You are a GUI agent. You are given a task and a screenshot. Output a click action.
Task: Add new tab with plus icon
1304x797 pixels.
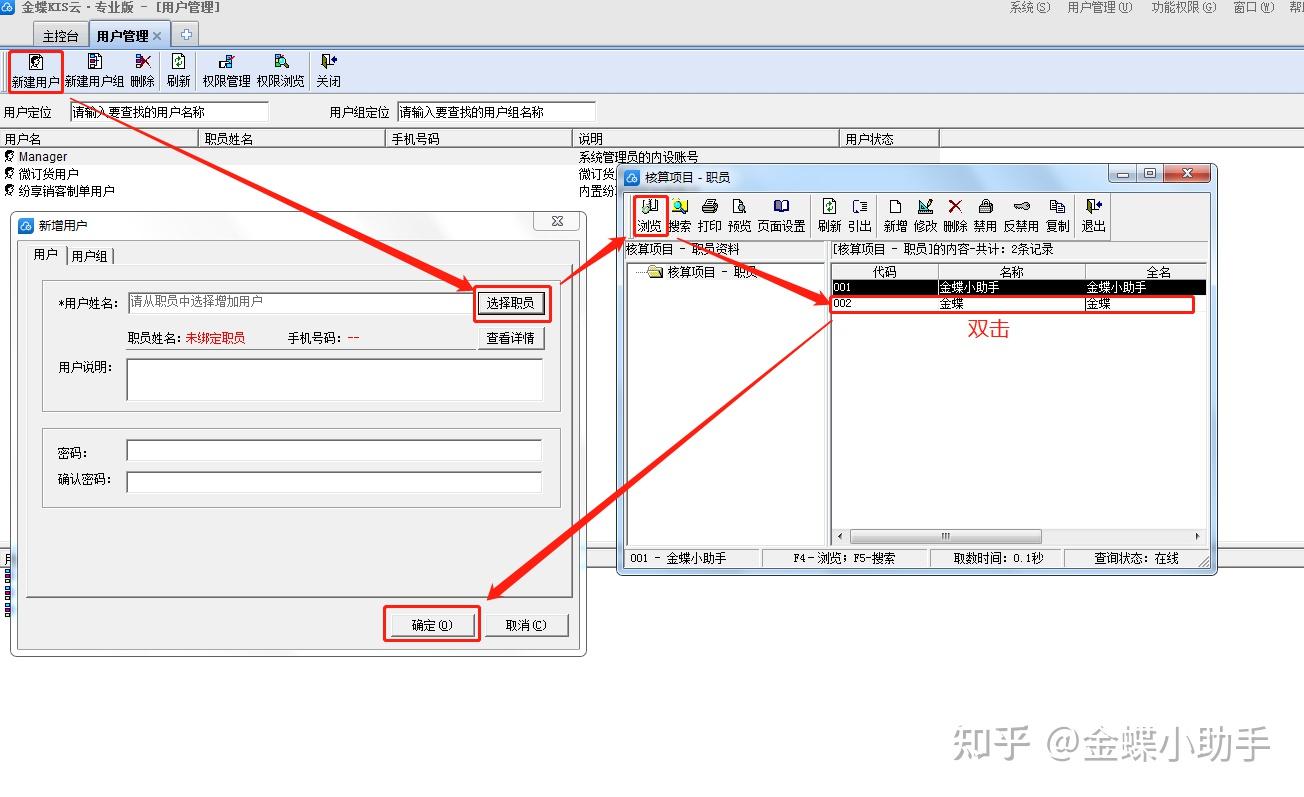click(x=186, y=35)
